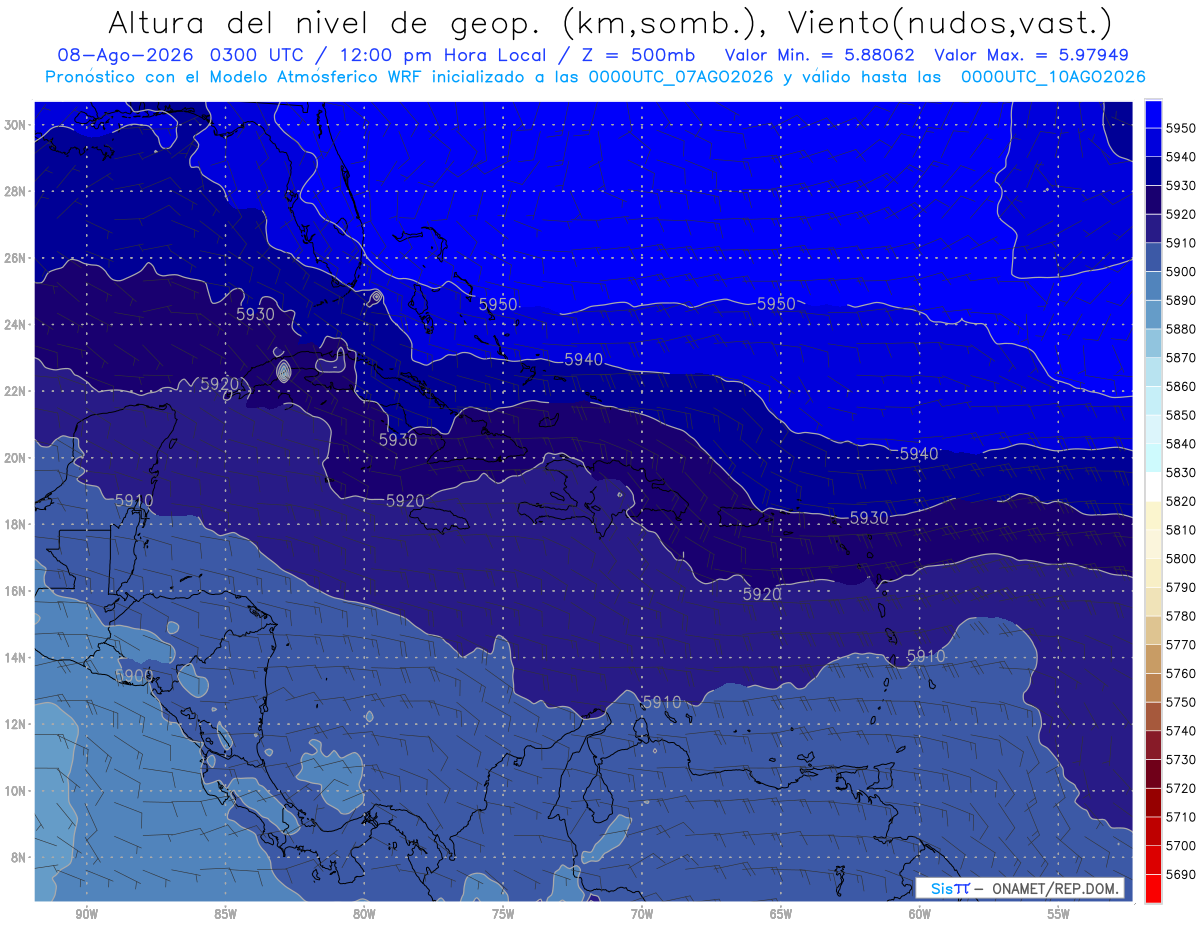Image resolution: width=1200 pixels, height=927 pixels.
Task: Click the 'Sisπ – ONAMET/REP.DOM.' logo box
Action: (1020, 888)
